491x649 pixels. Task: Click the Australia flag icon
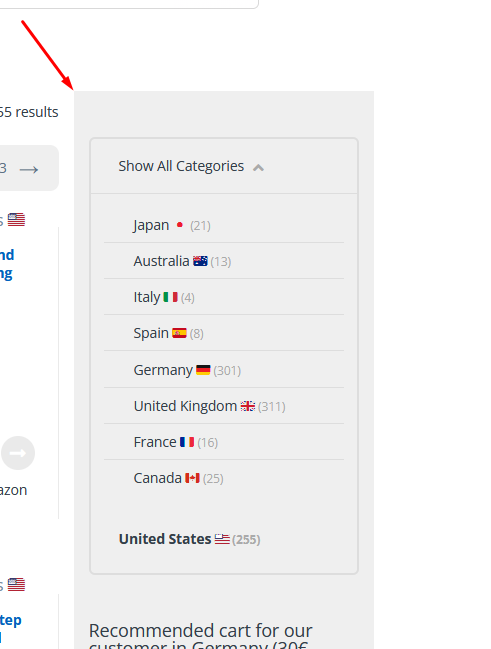pos(200,261)
